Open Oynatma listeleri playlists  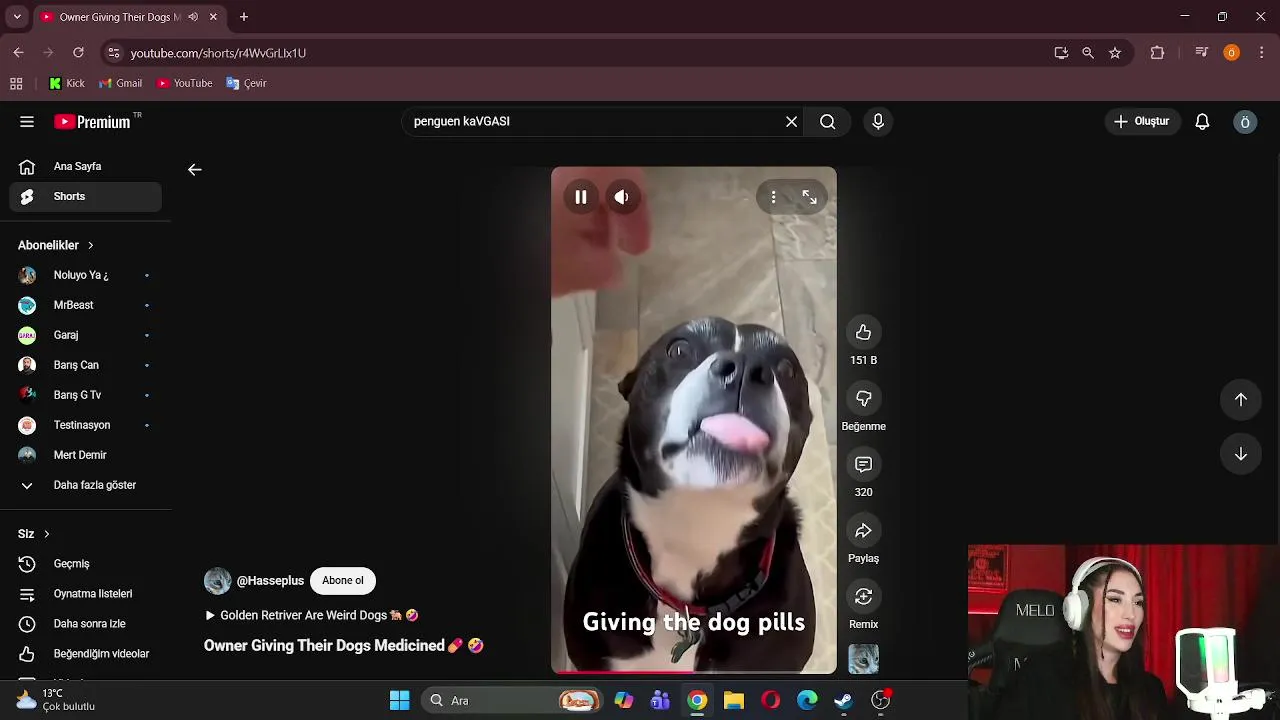[86, 594]
